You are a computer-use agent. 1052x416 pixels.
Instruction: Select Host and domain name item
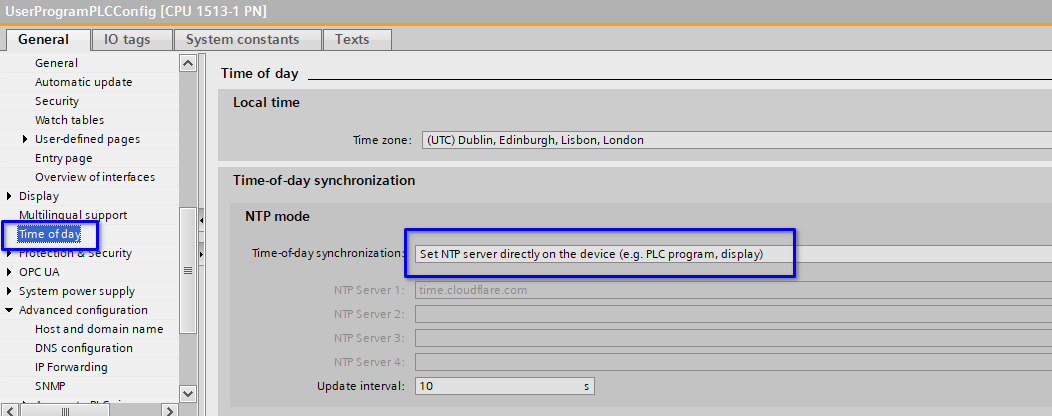pyautogui.click(x=98, y=329)
